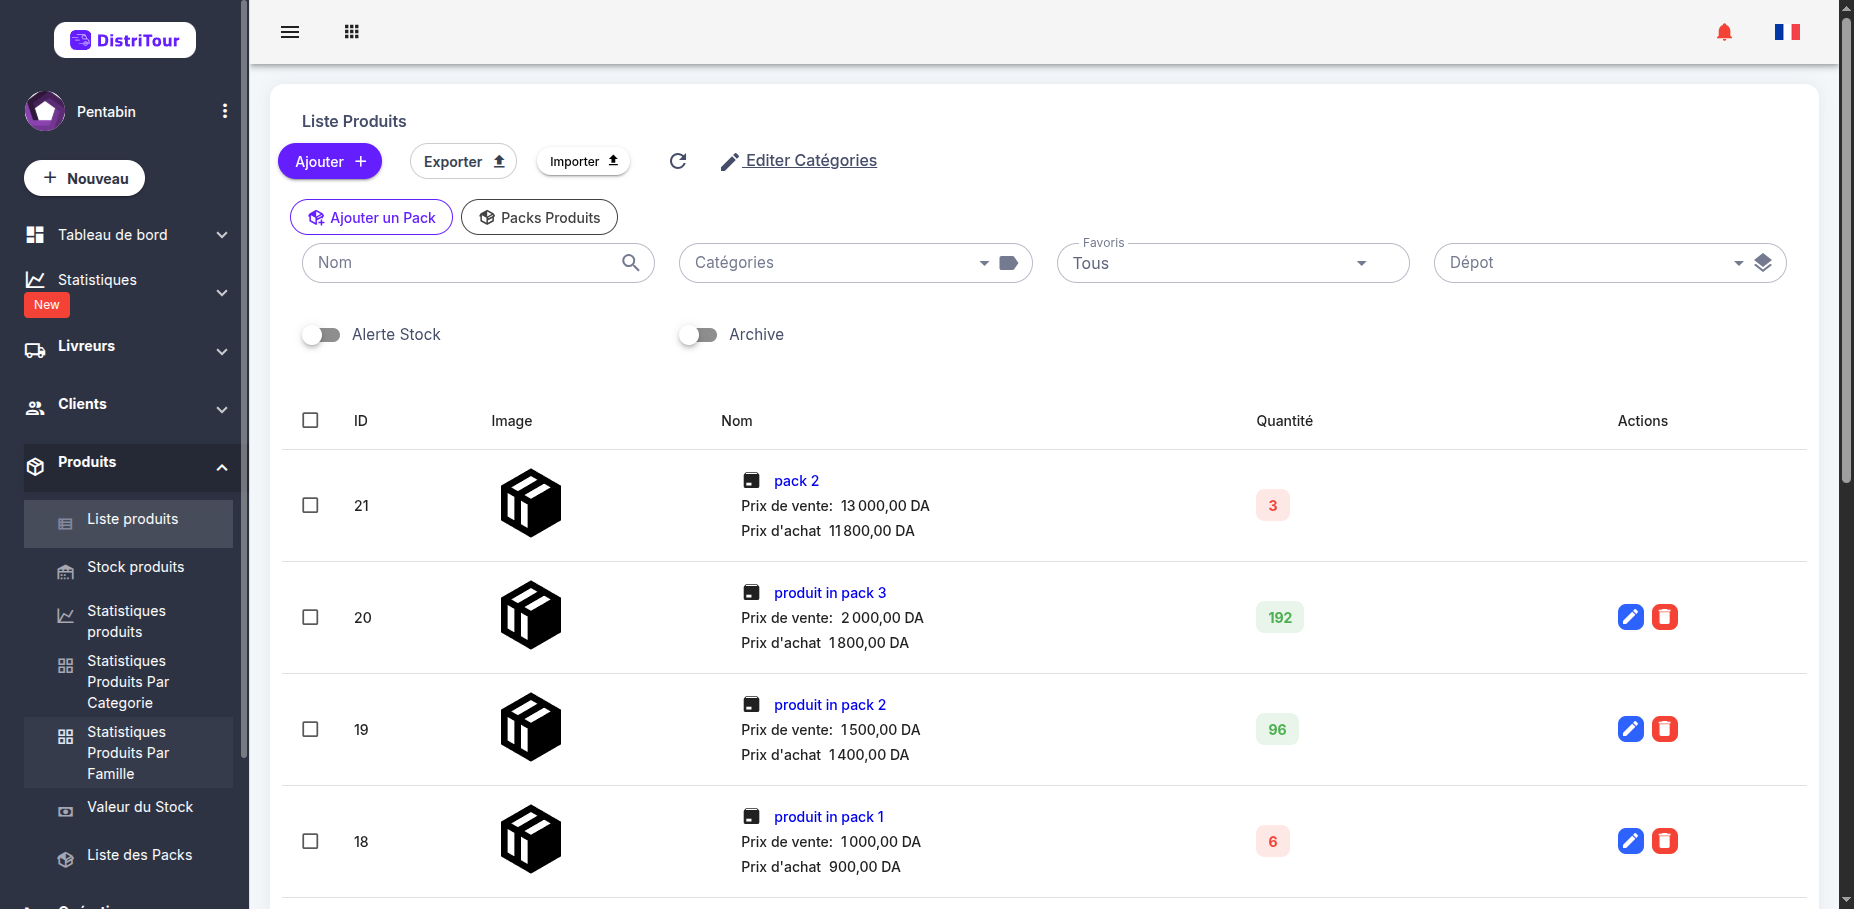Click the French flag language icon
Image resolution: width=1854 pixels, height=909 pixels.
1787,32
